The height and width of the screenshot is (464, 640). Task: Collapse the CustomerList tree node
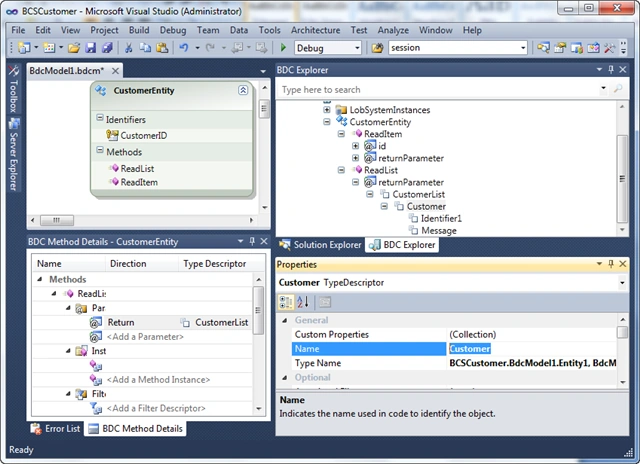click(x=370, y=194)
